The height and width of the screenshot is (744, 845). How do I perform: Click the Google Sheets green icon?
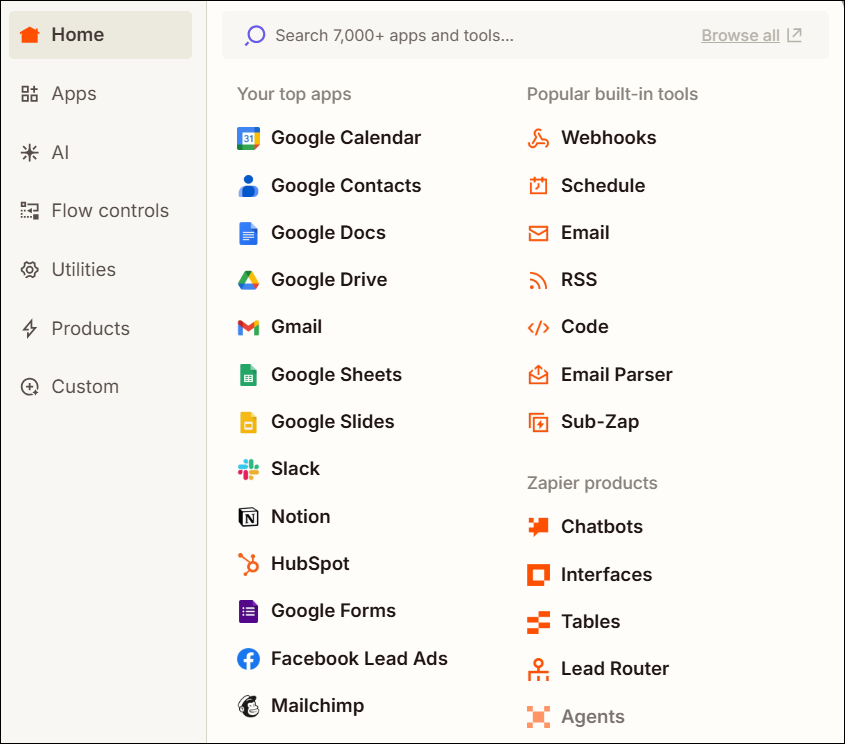point(248,375)
